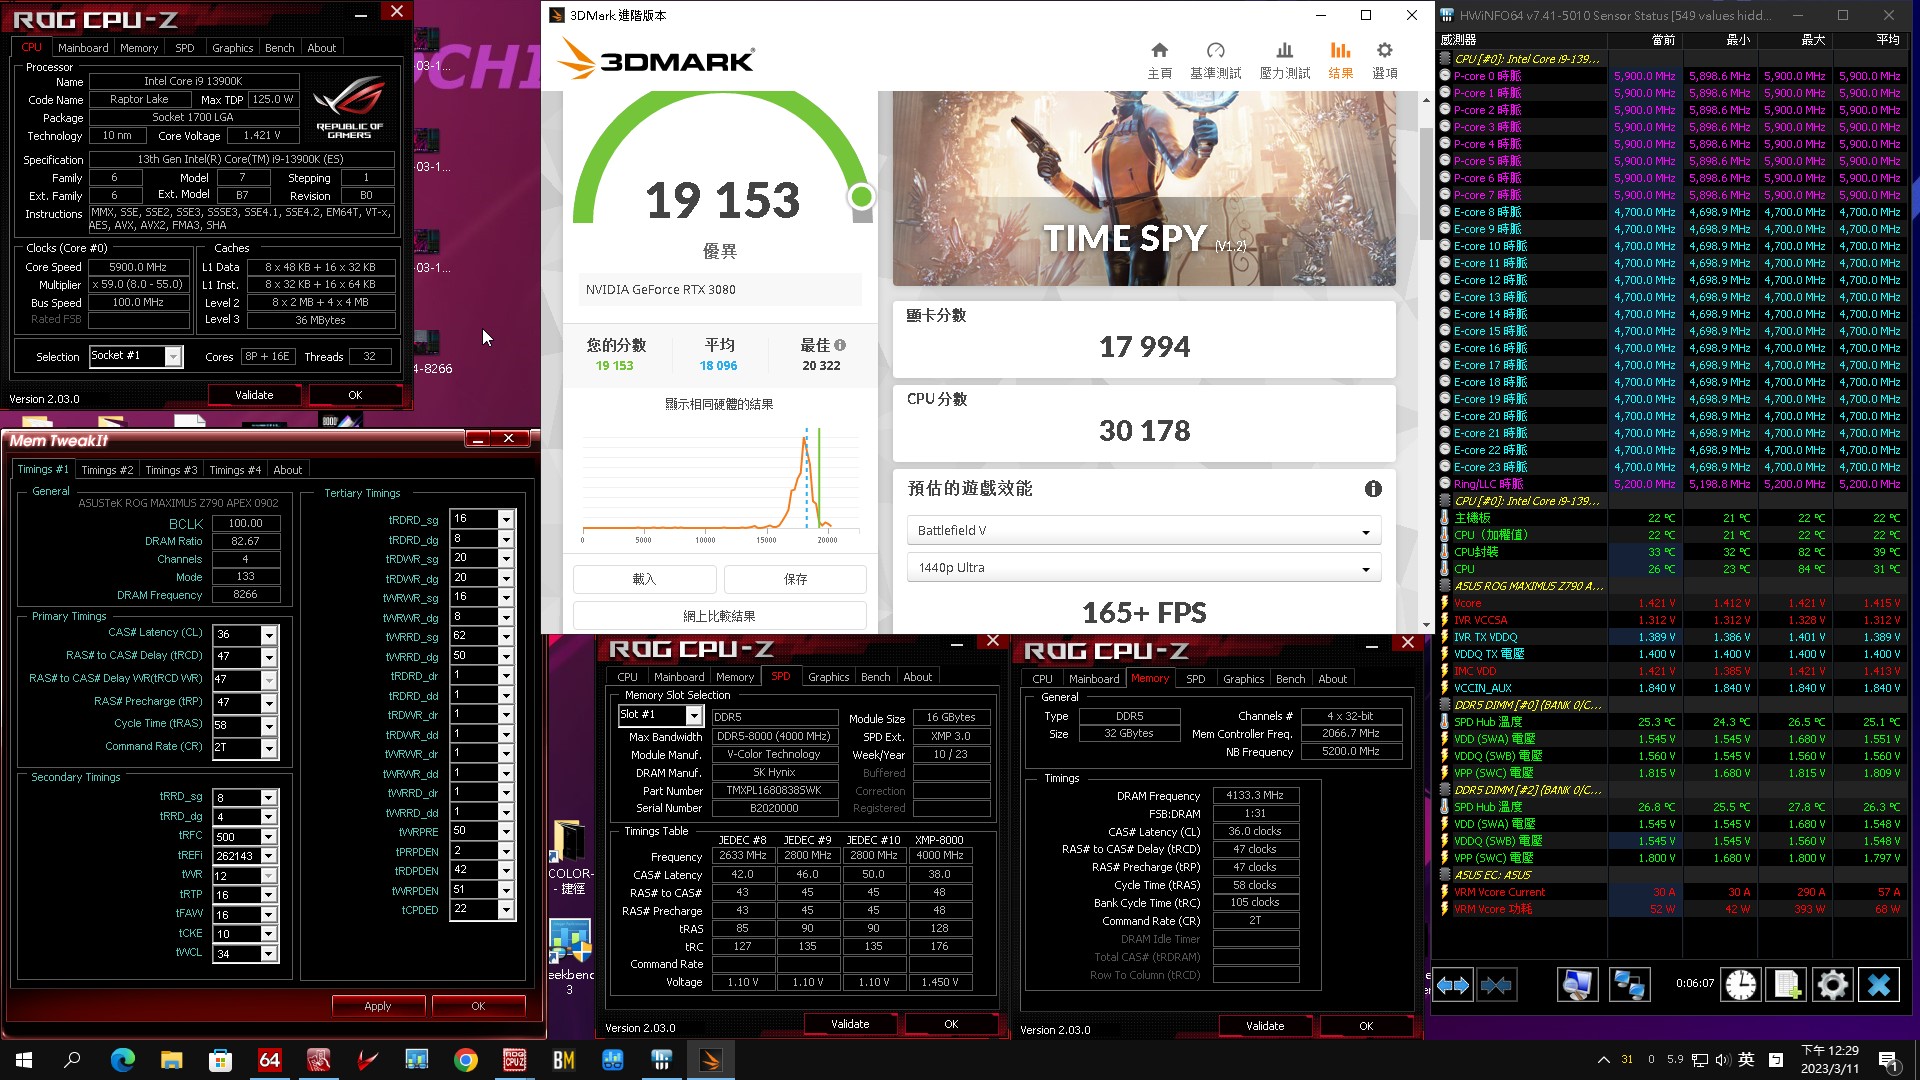This screenshot has height=1080, width=1920.
Task: Click HWiNFO clock reset timer icon
Action: click(1740, 985)
